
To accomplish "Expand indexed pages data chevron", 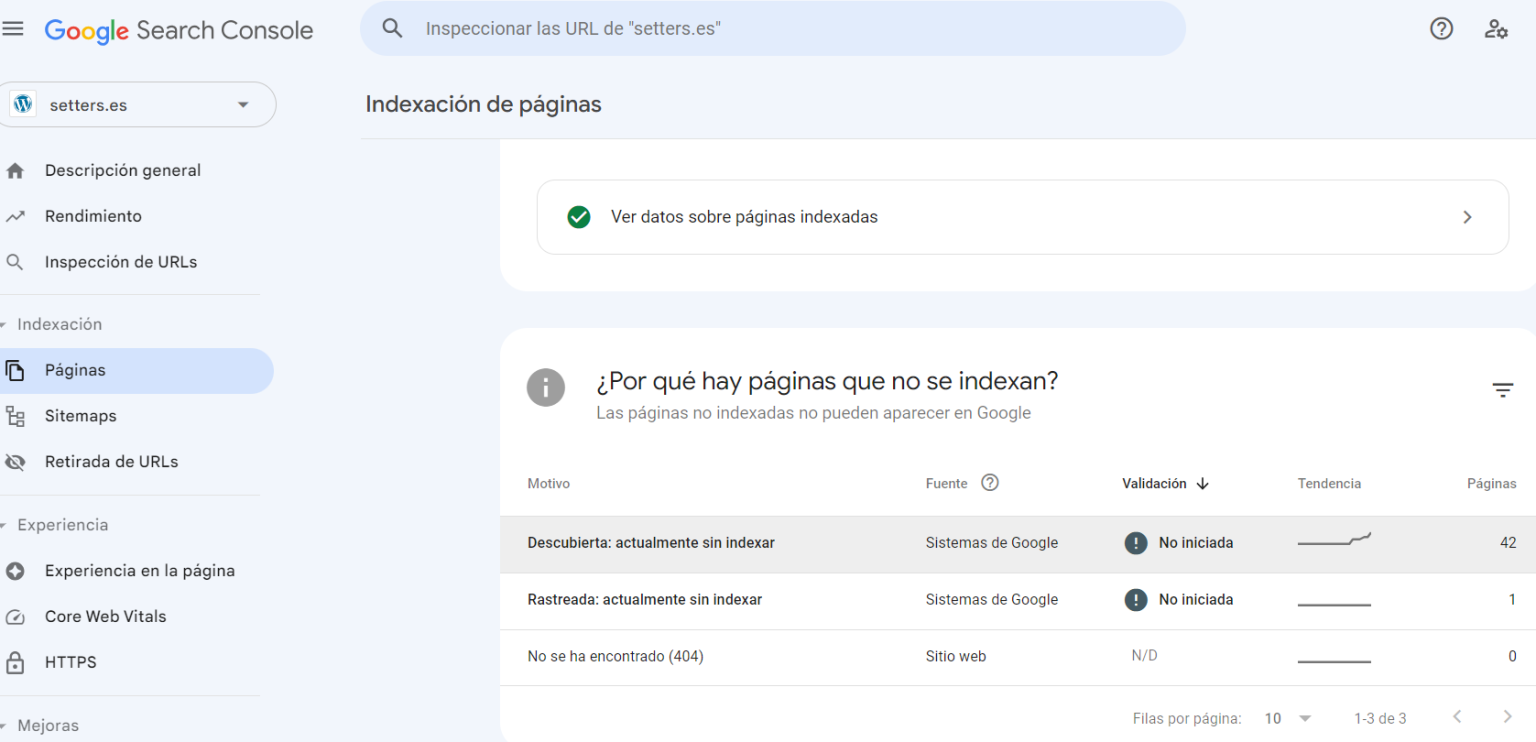I will tap(1467, 217).
